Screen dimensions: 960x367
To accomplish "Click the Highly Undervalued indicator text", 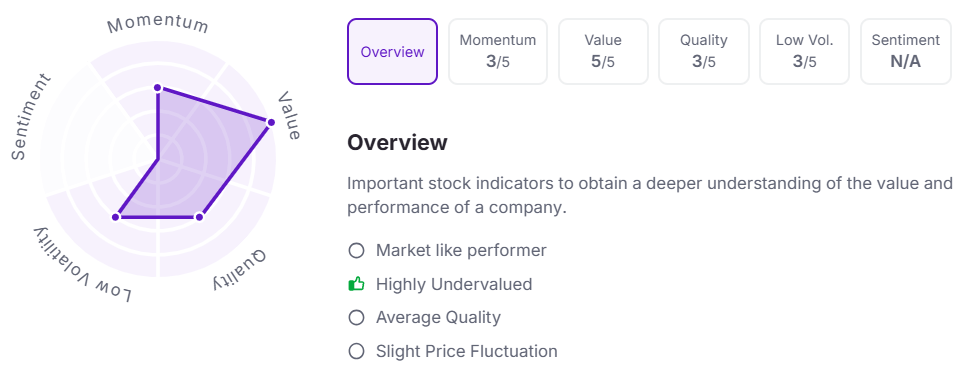I will [x=454, y=284].
